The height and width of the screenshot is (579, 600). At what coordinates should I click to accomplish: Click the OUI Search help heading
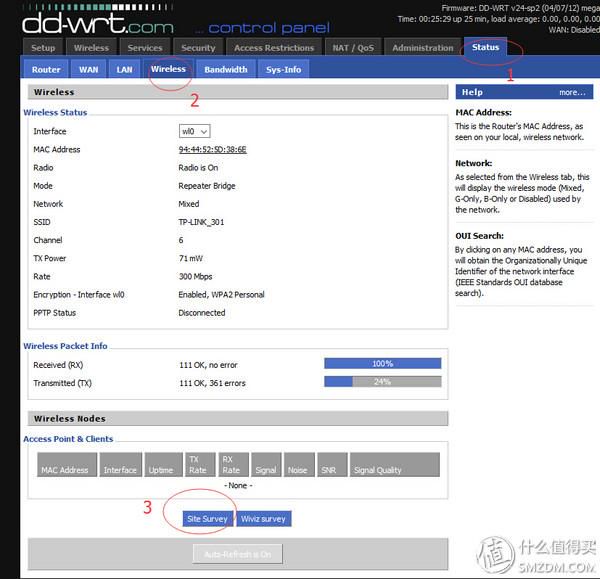coord(479,236)
